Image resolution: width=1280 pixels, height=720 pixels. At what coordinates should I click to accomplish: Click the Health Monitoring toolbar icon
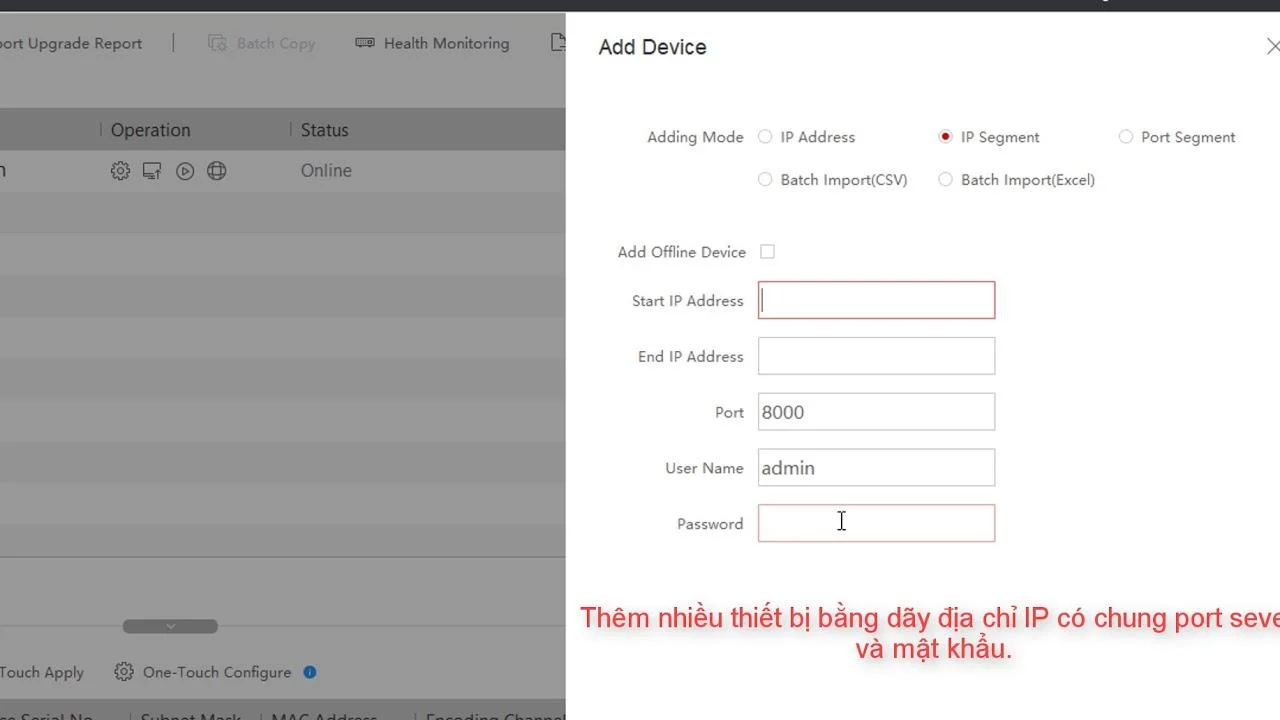point(365,43)
